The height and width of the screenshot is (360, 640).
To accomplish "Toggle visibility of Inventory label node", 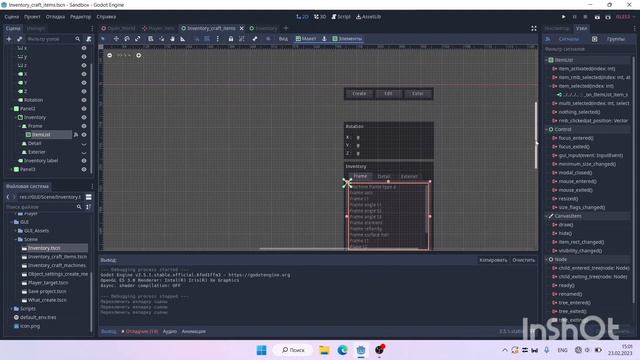I will tap(84, 161).
